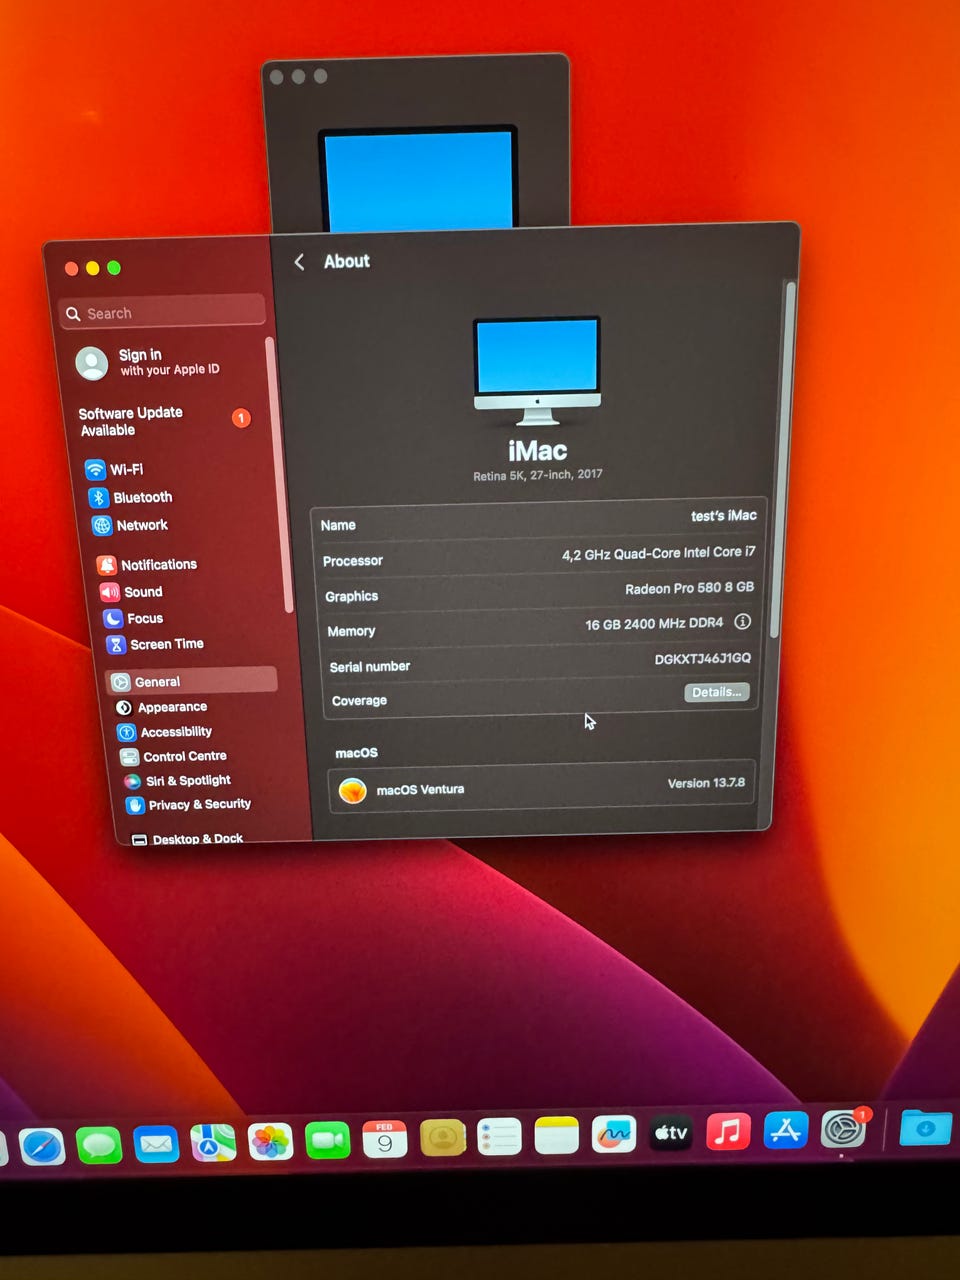Click the sidebar scrollbar
The image size is (960, 1280).
click(x=279, y=475)
